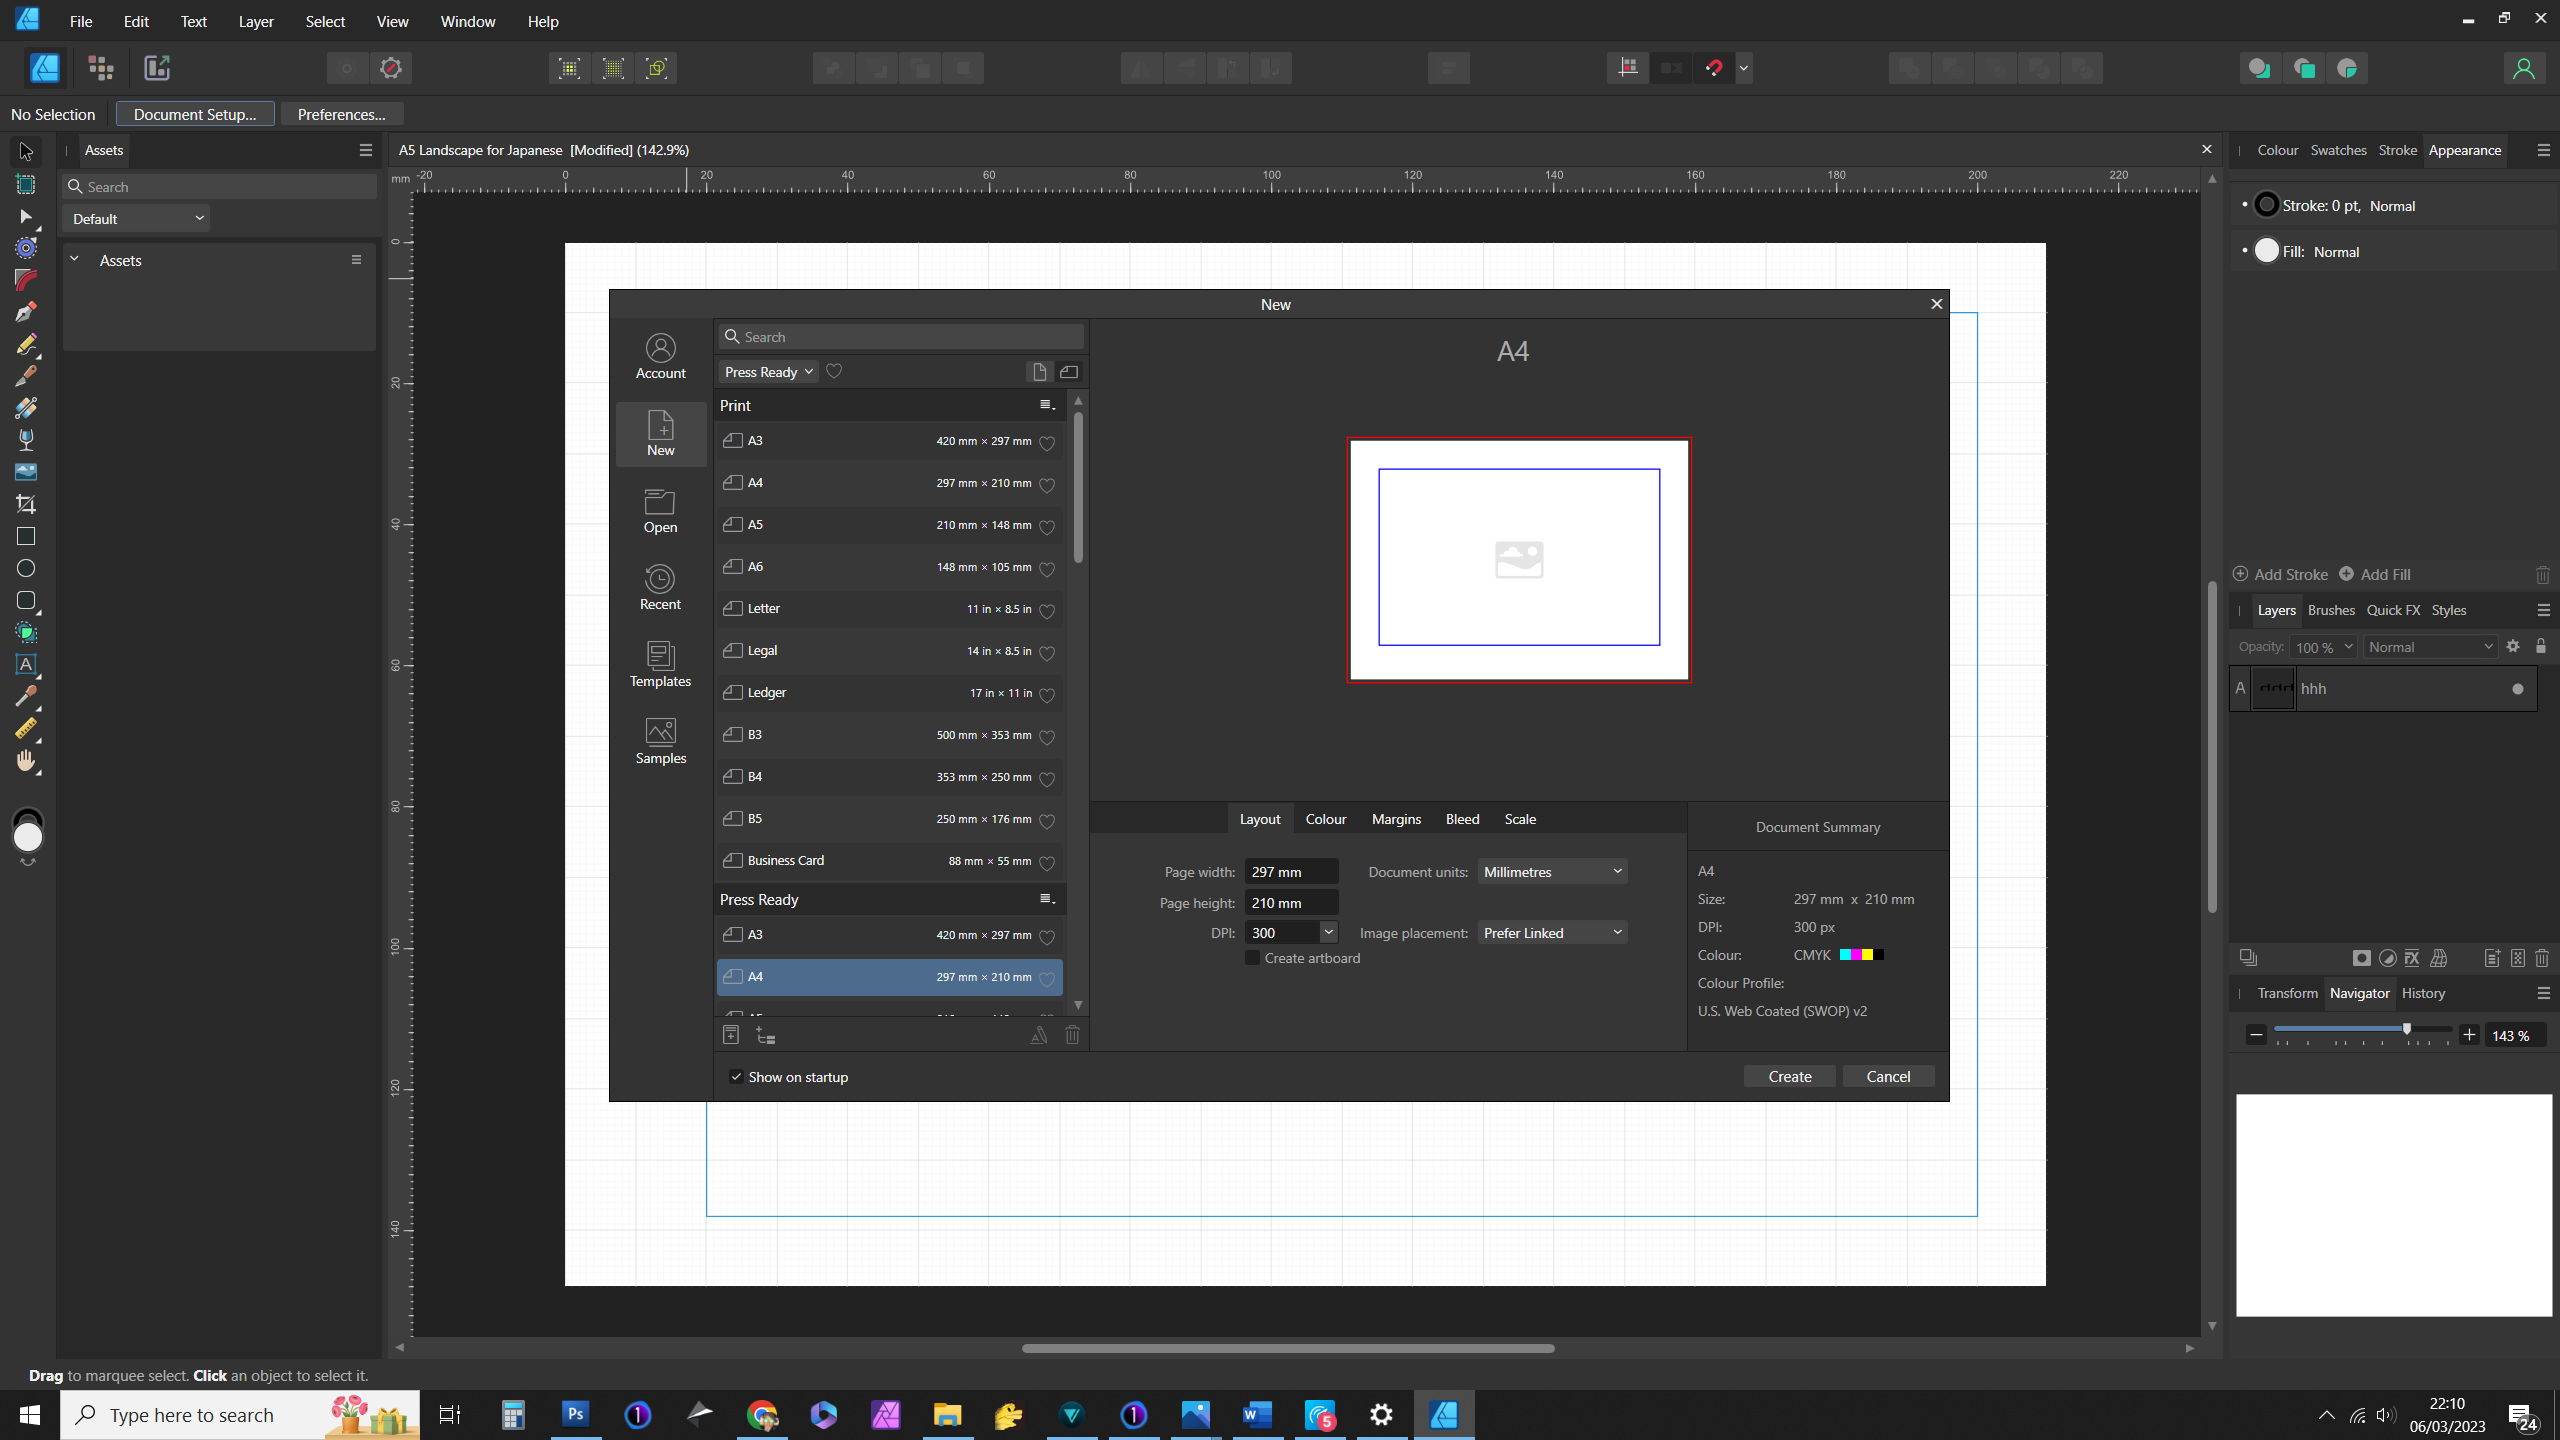The image size is (2560, 1440).
Task: Favourite the A5 print preset heart
Action: 1047,526
